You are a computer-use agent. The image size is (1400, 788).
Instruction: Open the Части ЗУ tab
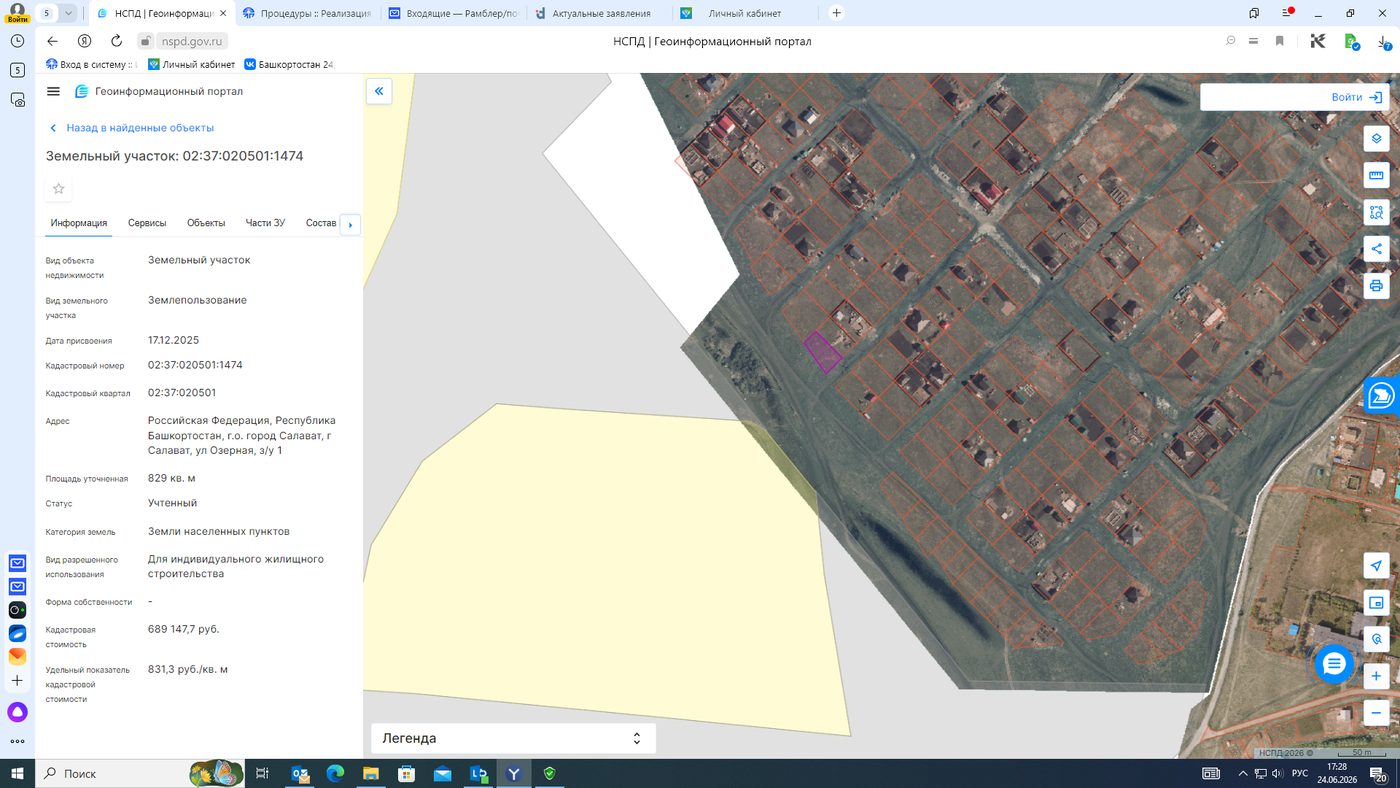click(265, 223)
